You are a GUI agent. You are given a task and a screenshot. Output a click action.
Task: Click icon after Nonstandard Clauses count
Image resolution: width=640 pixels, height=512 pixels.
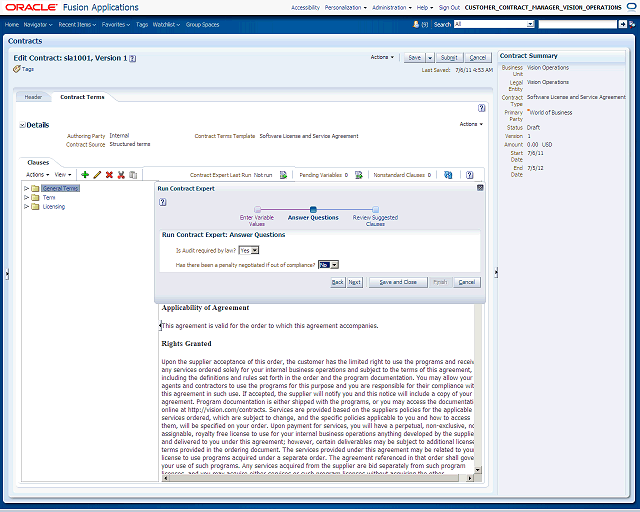tap(448, 175)
